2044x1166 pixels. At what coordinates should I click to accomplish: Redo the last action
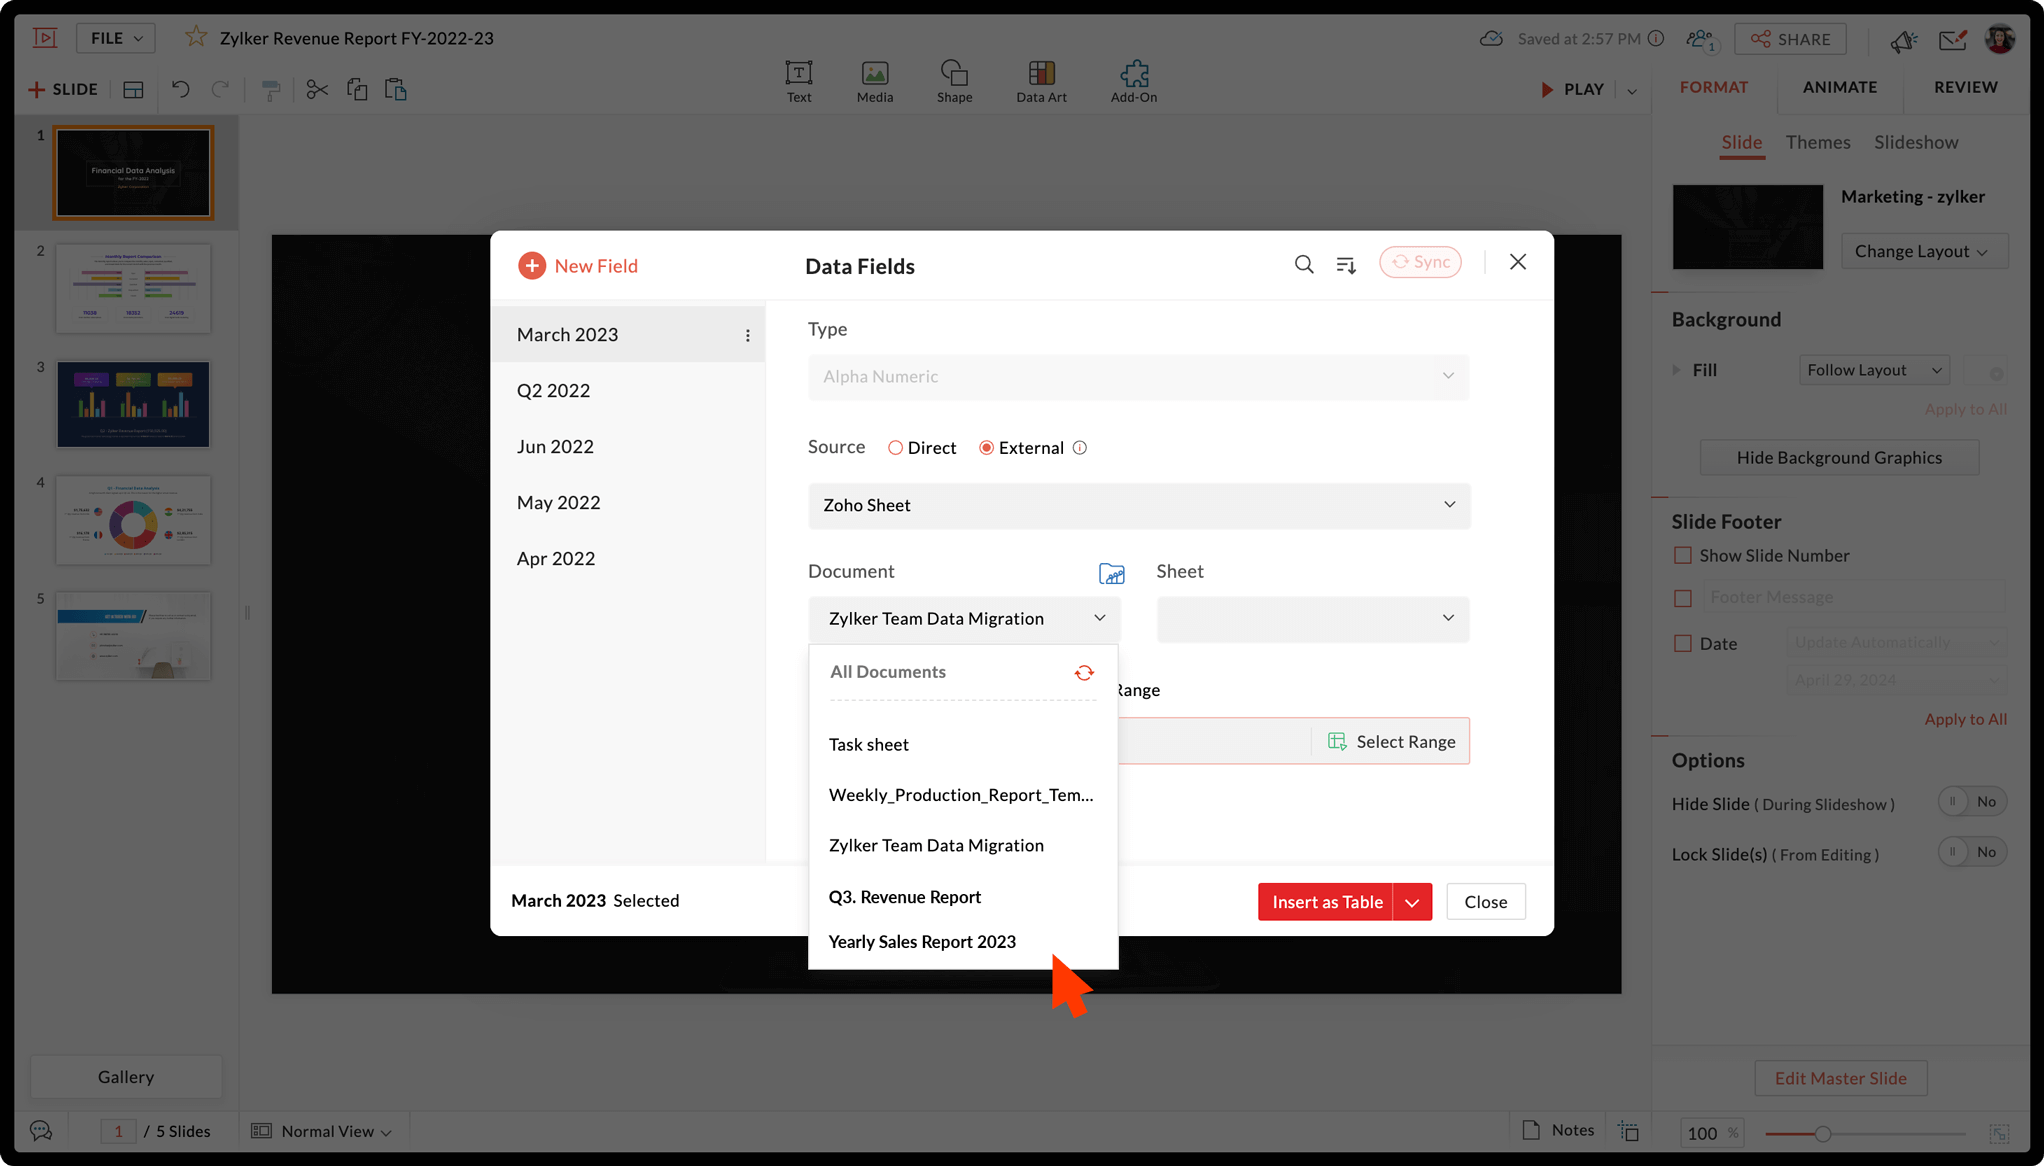[x=220, y=89]
